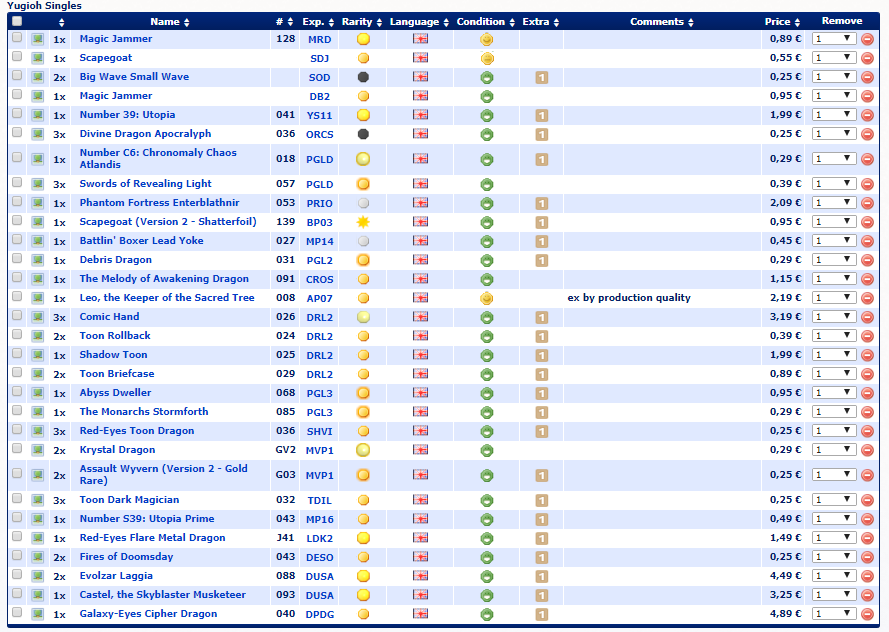Click the condition icon for Toon Dark Magician
This screenshot has width=889, height=632.
[x=486, y=500]
